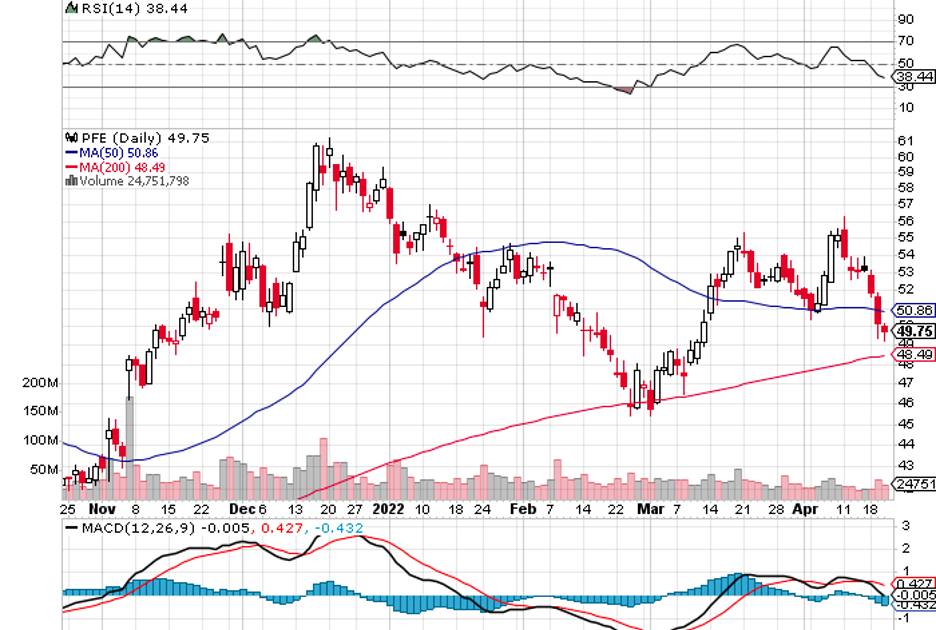The height and width of the screenshot is (630, 936).
Task: Click the Volume bars legend icon
Action: [70, 181]
